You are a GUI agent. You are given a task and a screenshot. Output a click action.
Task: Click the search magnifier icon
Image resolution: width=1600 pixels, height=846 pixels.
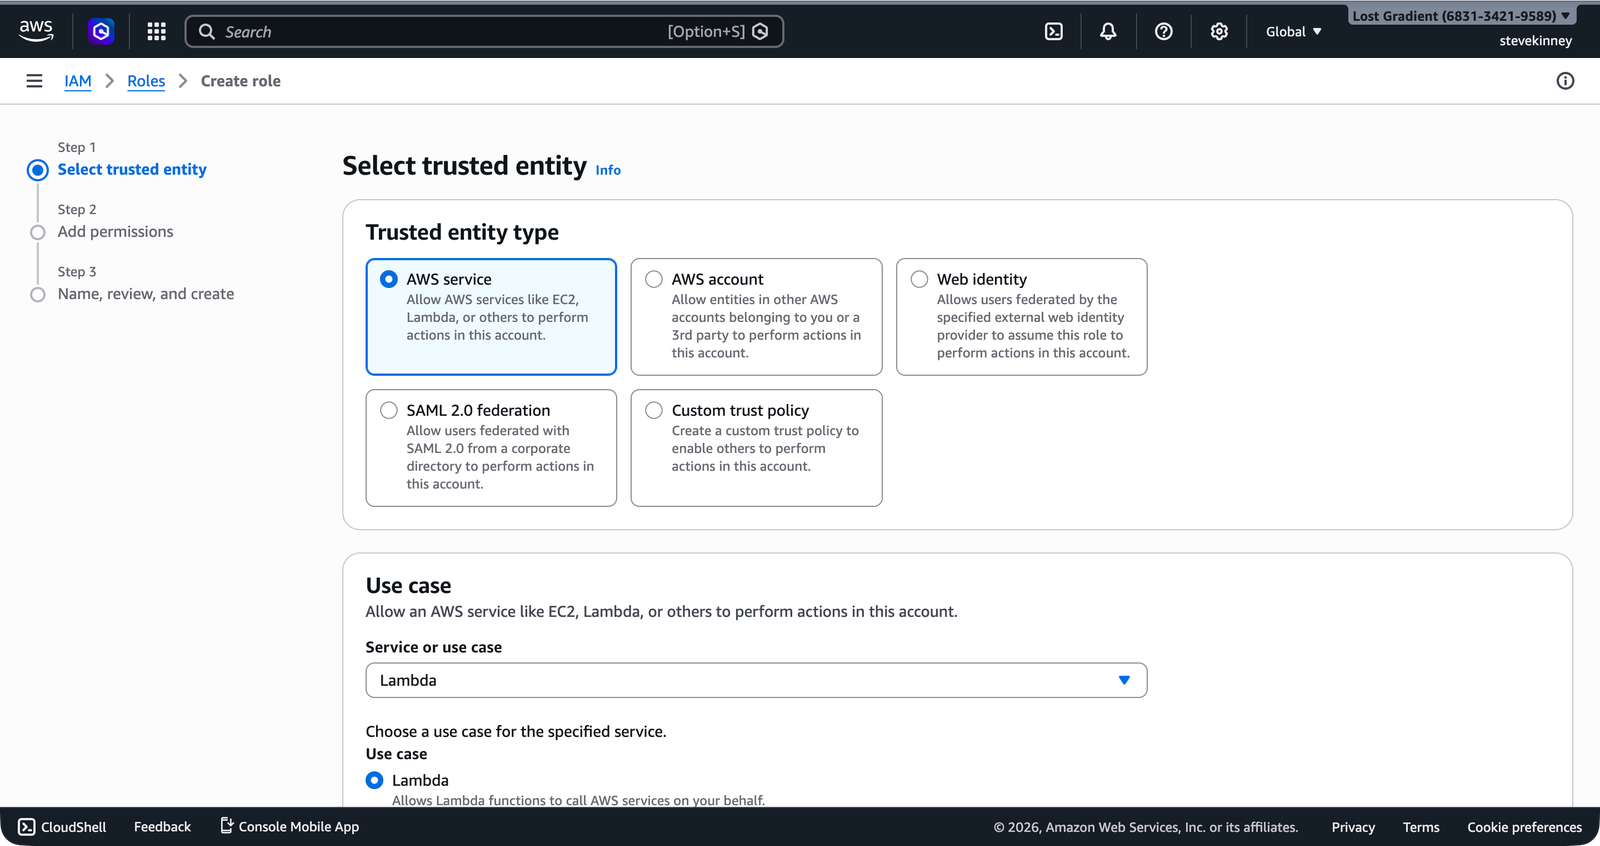[x=207, y=32]
